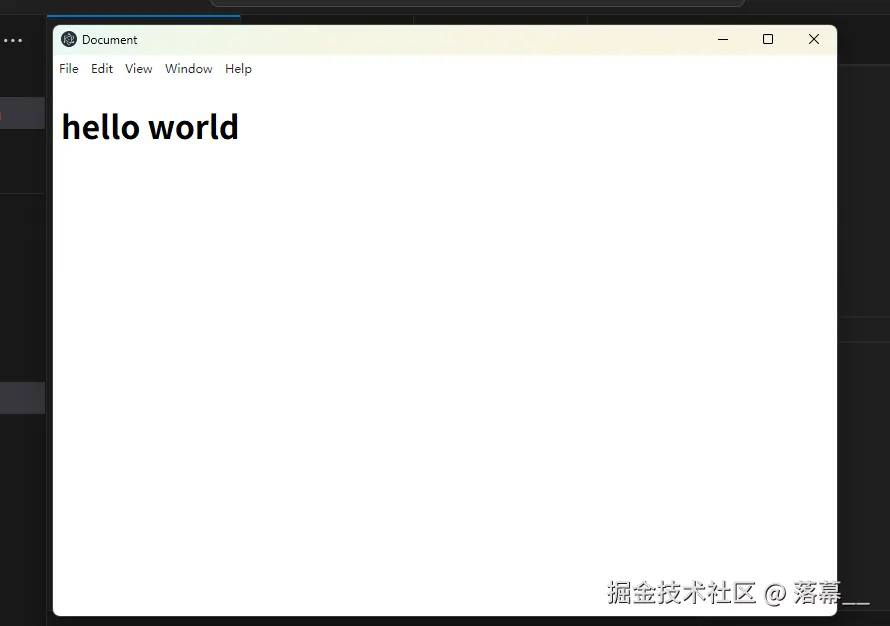Click the red-marked item in the left sidebar

22,113
